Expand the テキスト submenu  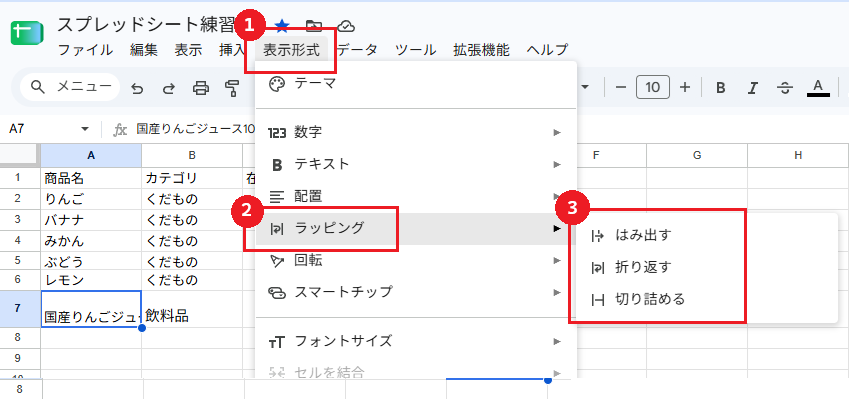coord(415,164)
